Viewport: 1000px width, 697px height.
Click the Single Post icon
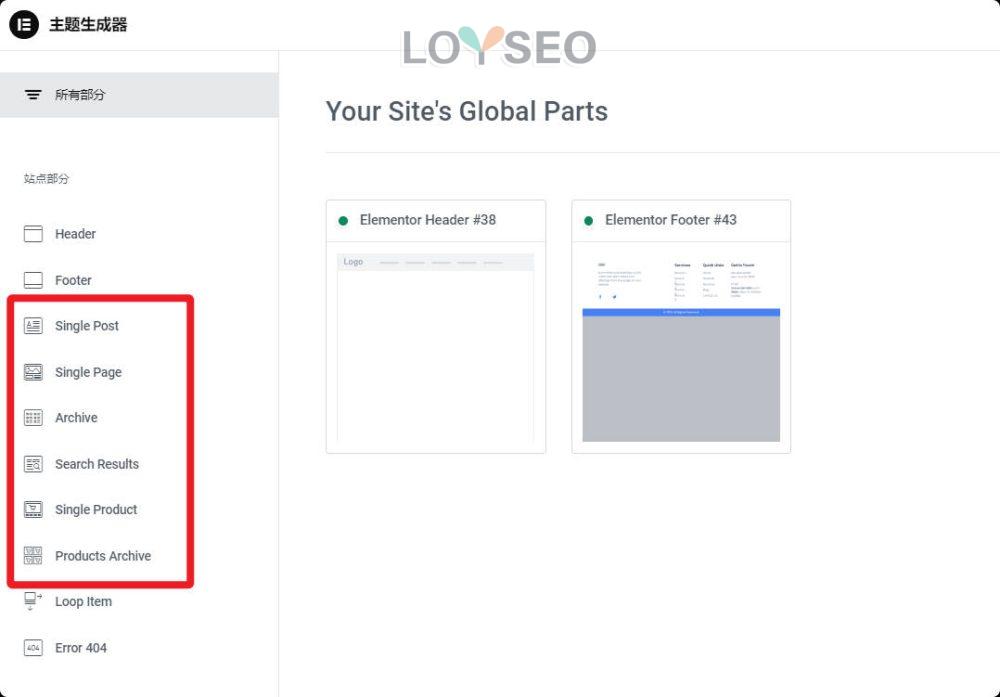click(x=33, y=326)
